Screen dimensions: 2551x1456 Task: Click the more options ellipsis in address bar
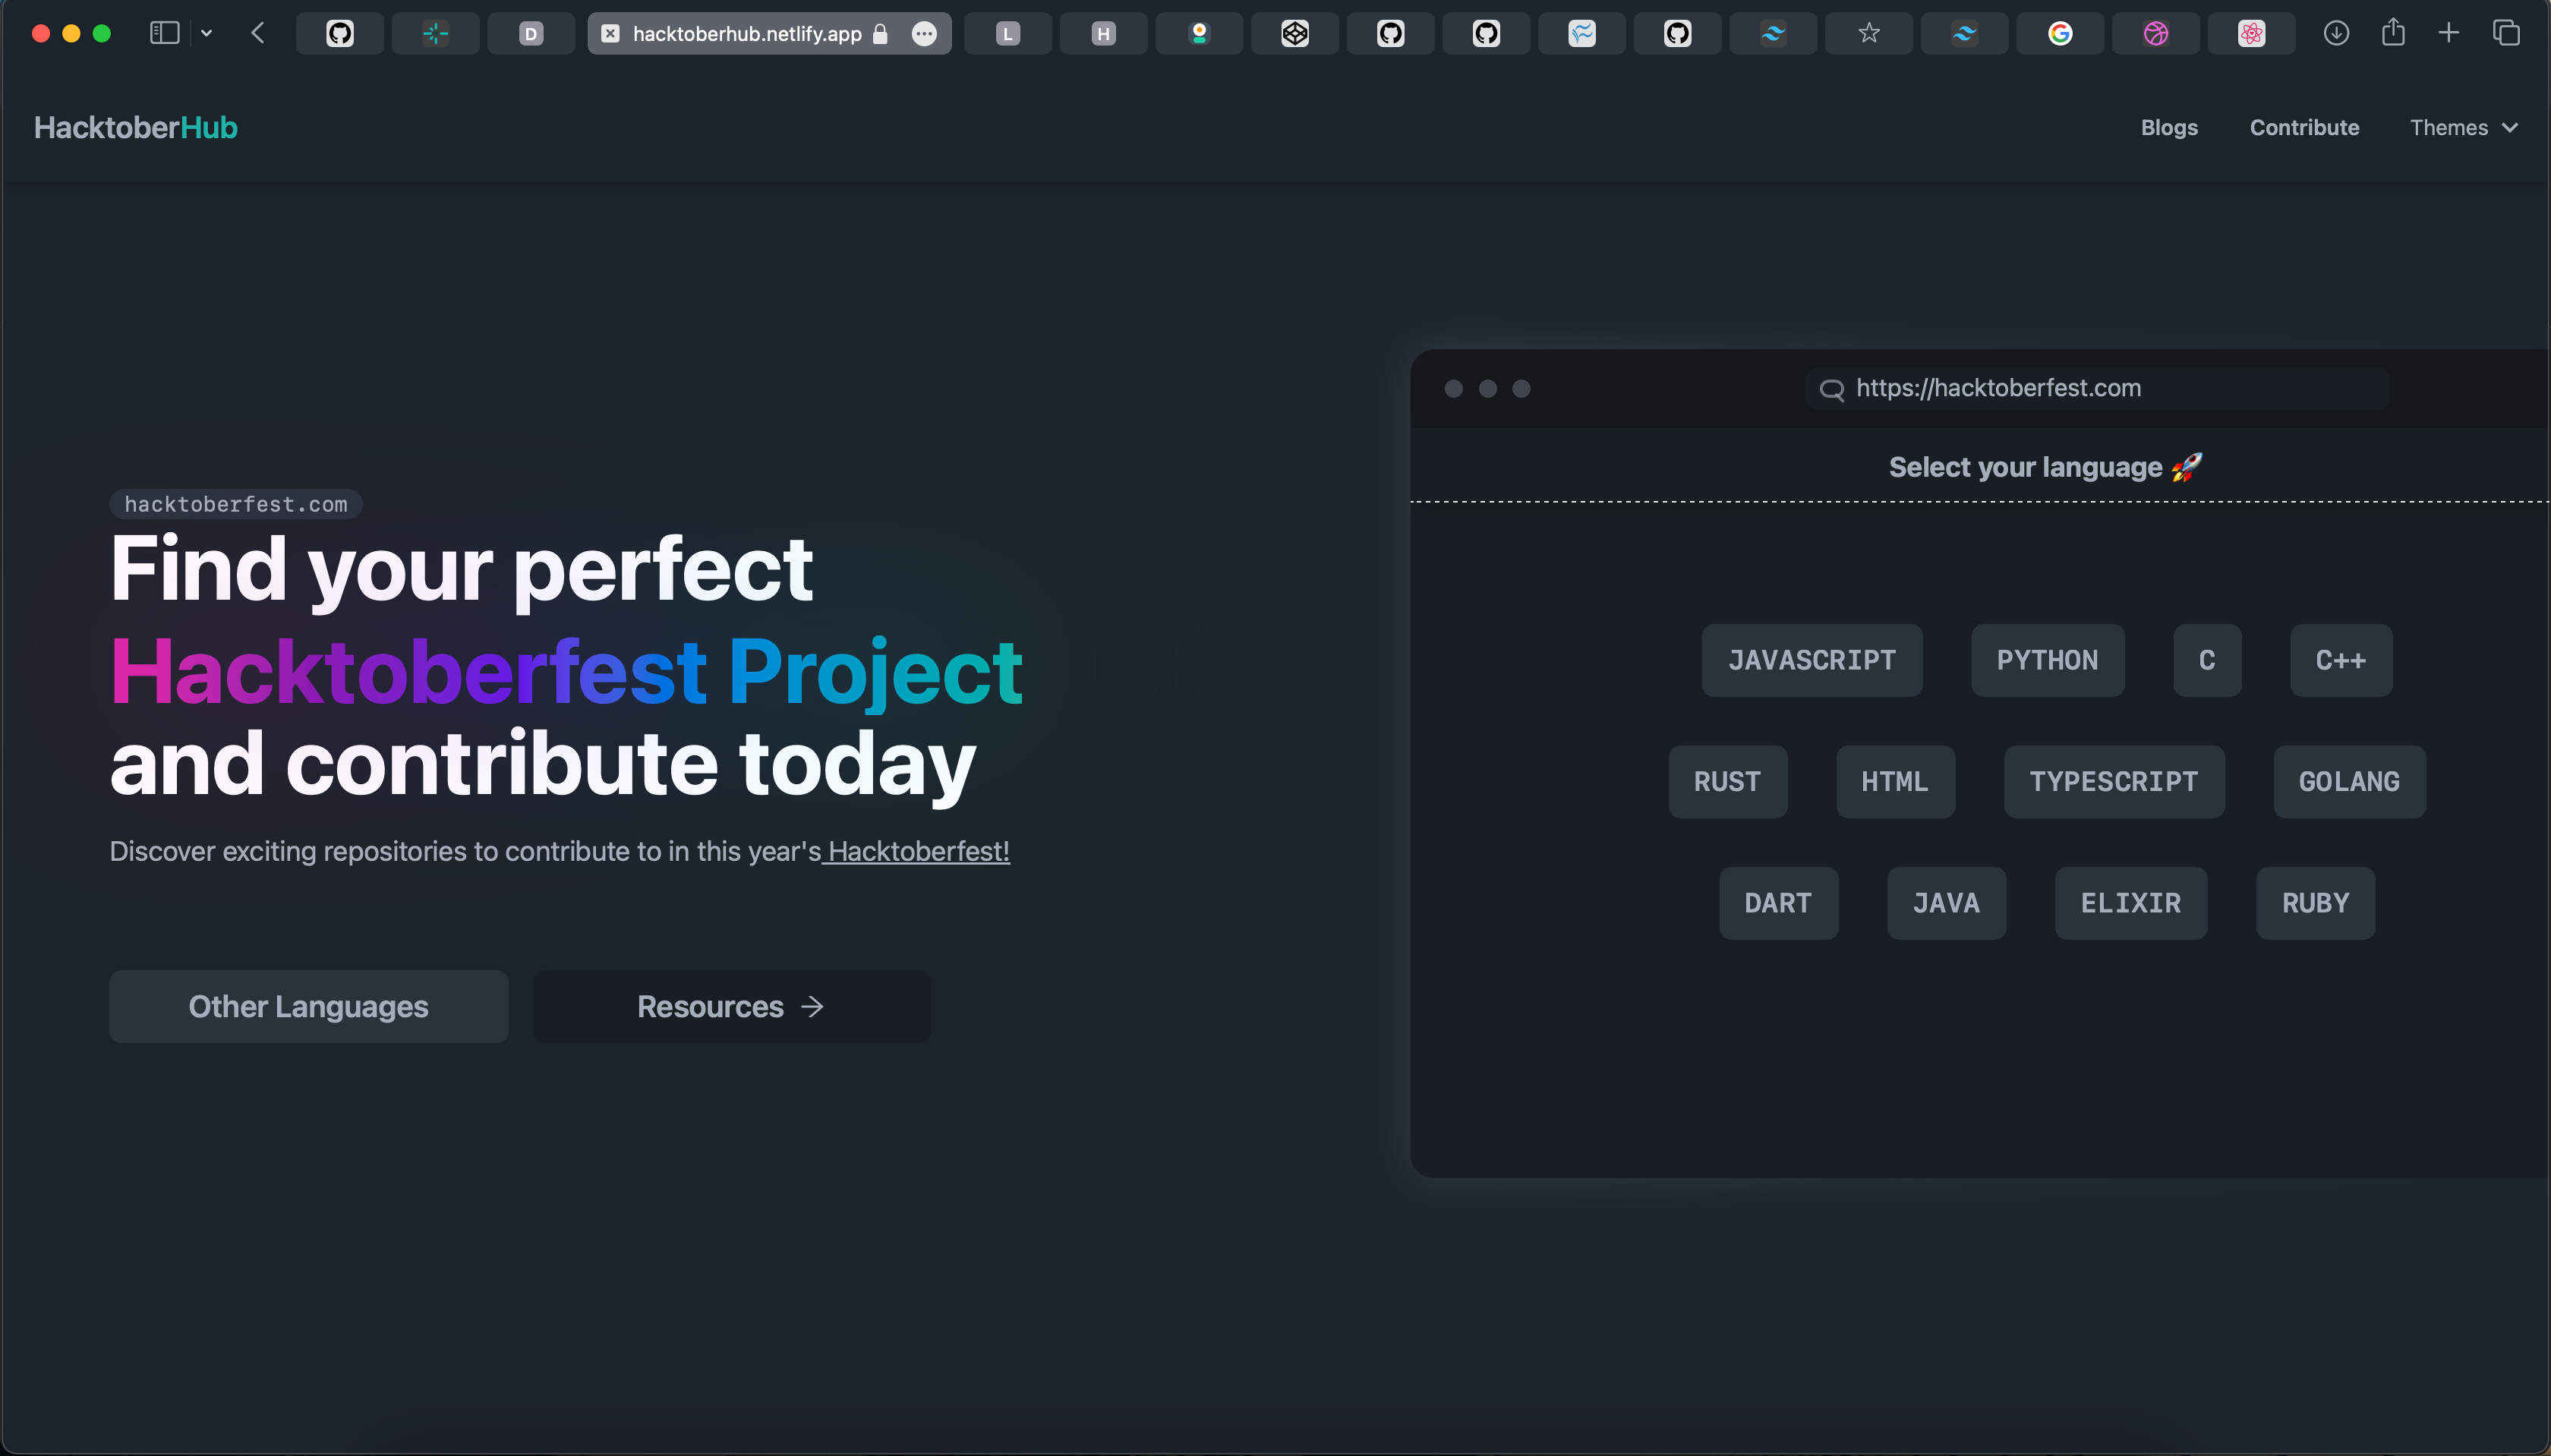[924, 34]
